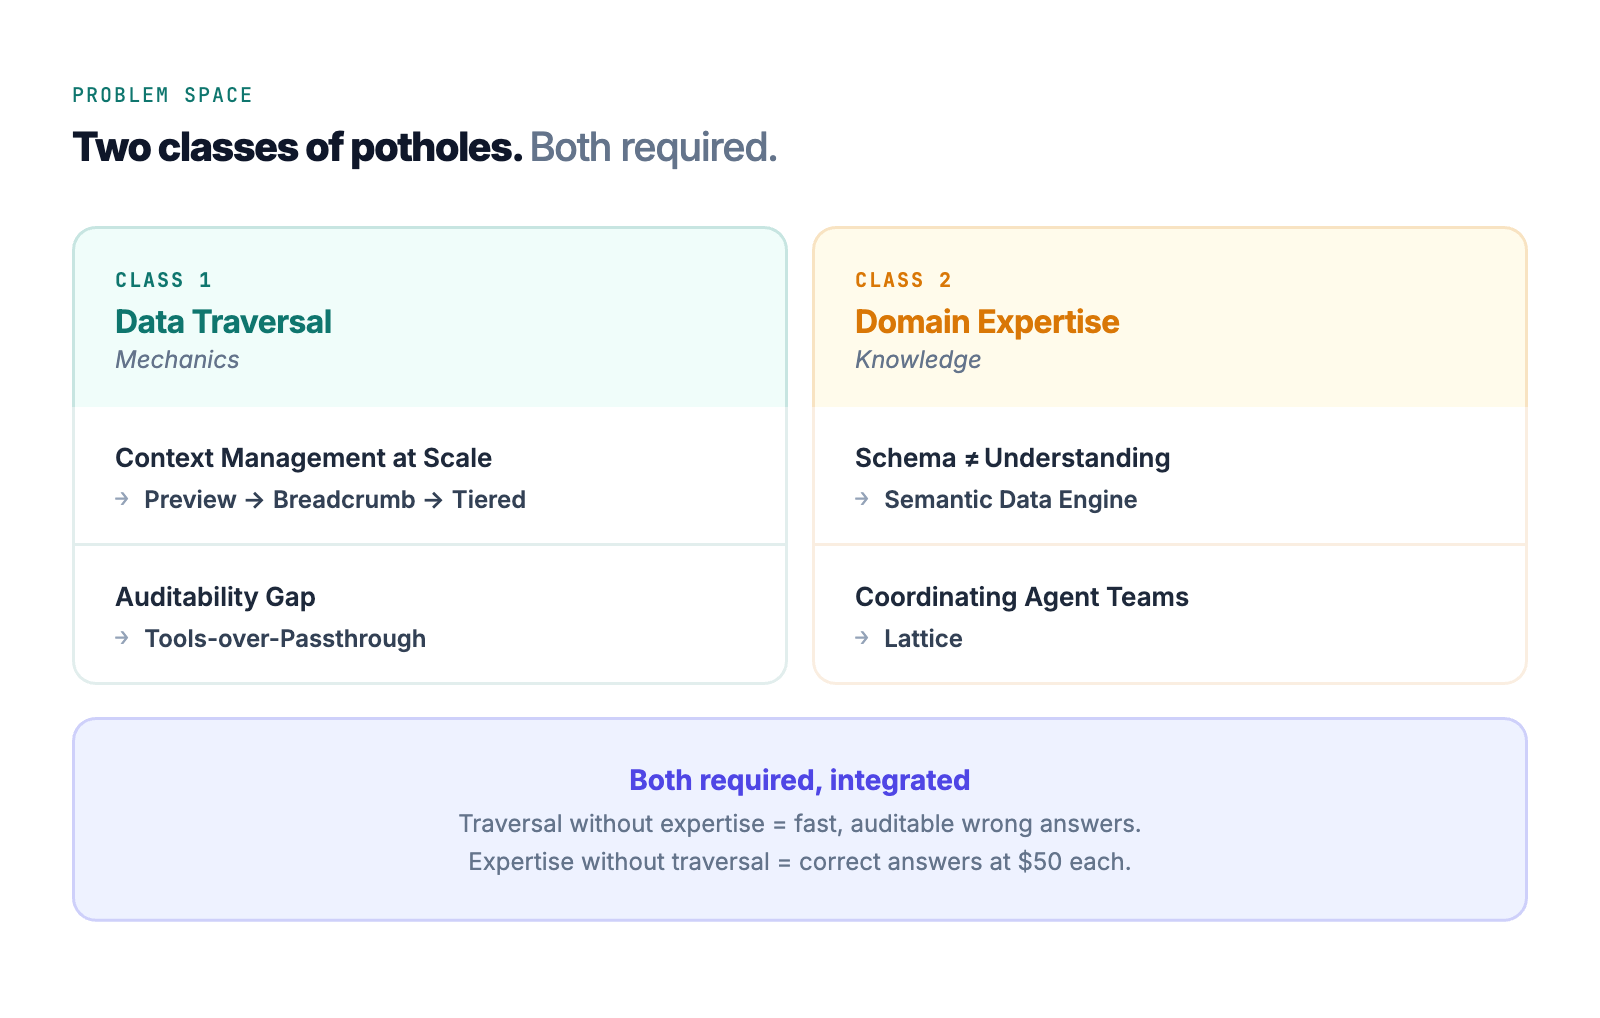Click the Coordinating Agent Teams row
Image resolution: width=1600 pixels, height=1018 pixels.
[x=1170, y=614]
